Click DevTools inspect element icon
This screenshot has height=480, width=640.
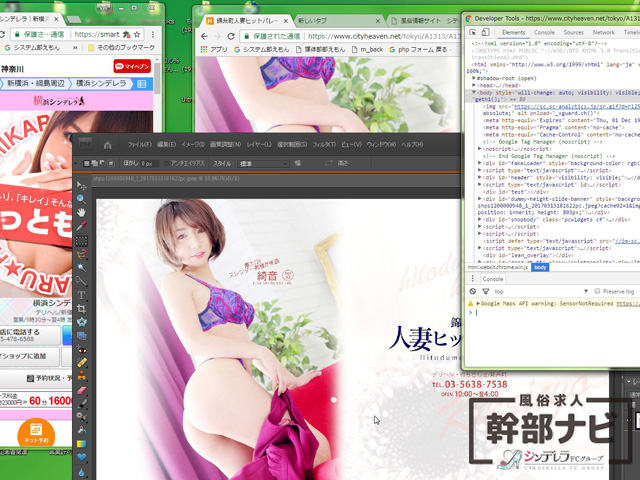pos(473,32)
